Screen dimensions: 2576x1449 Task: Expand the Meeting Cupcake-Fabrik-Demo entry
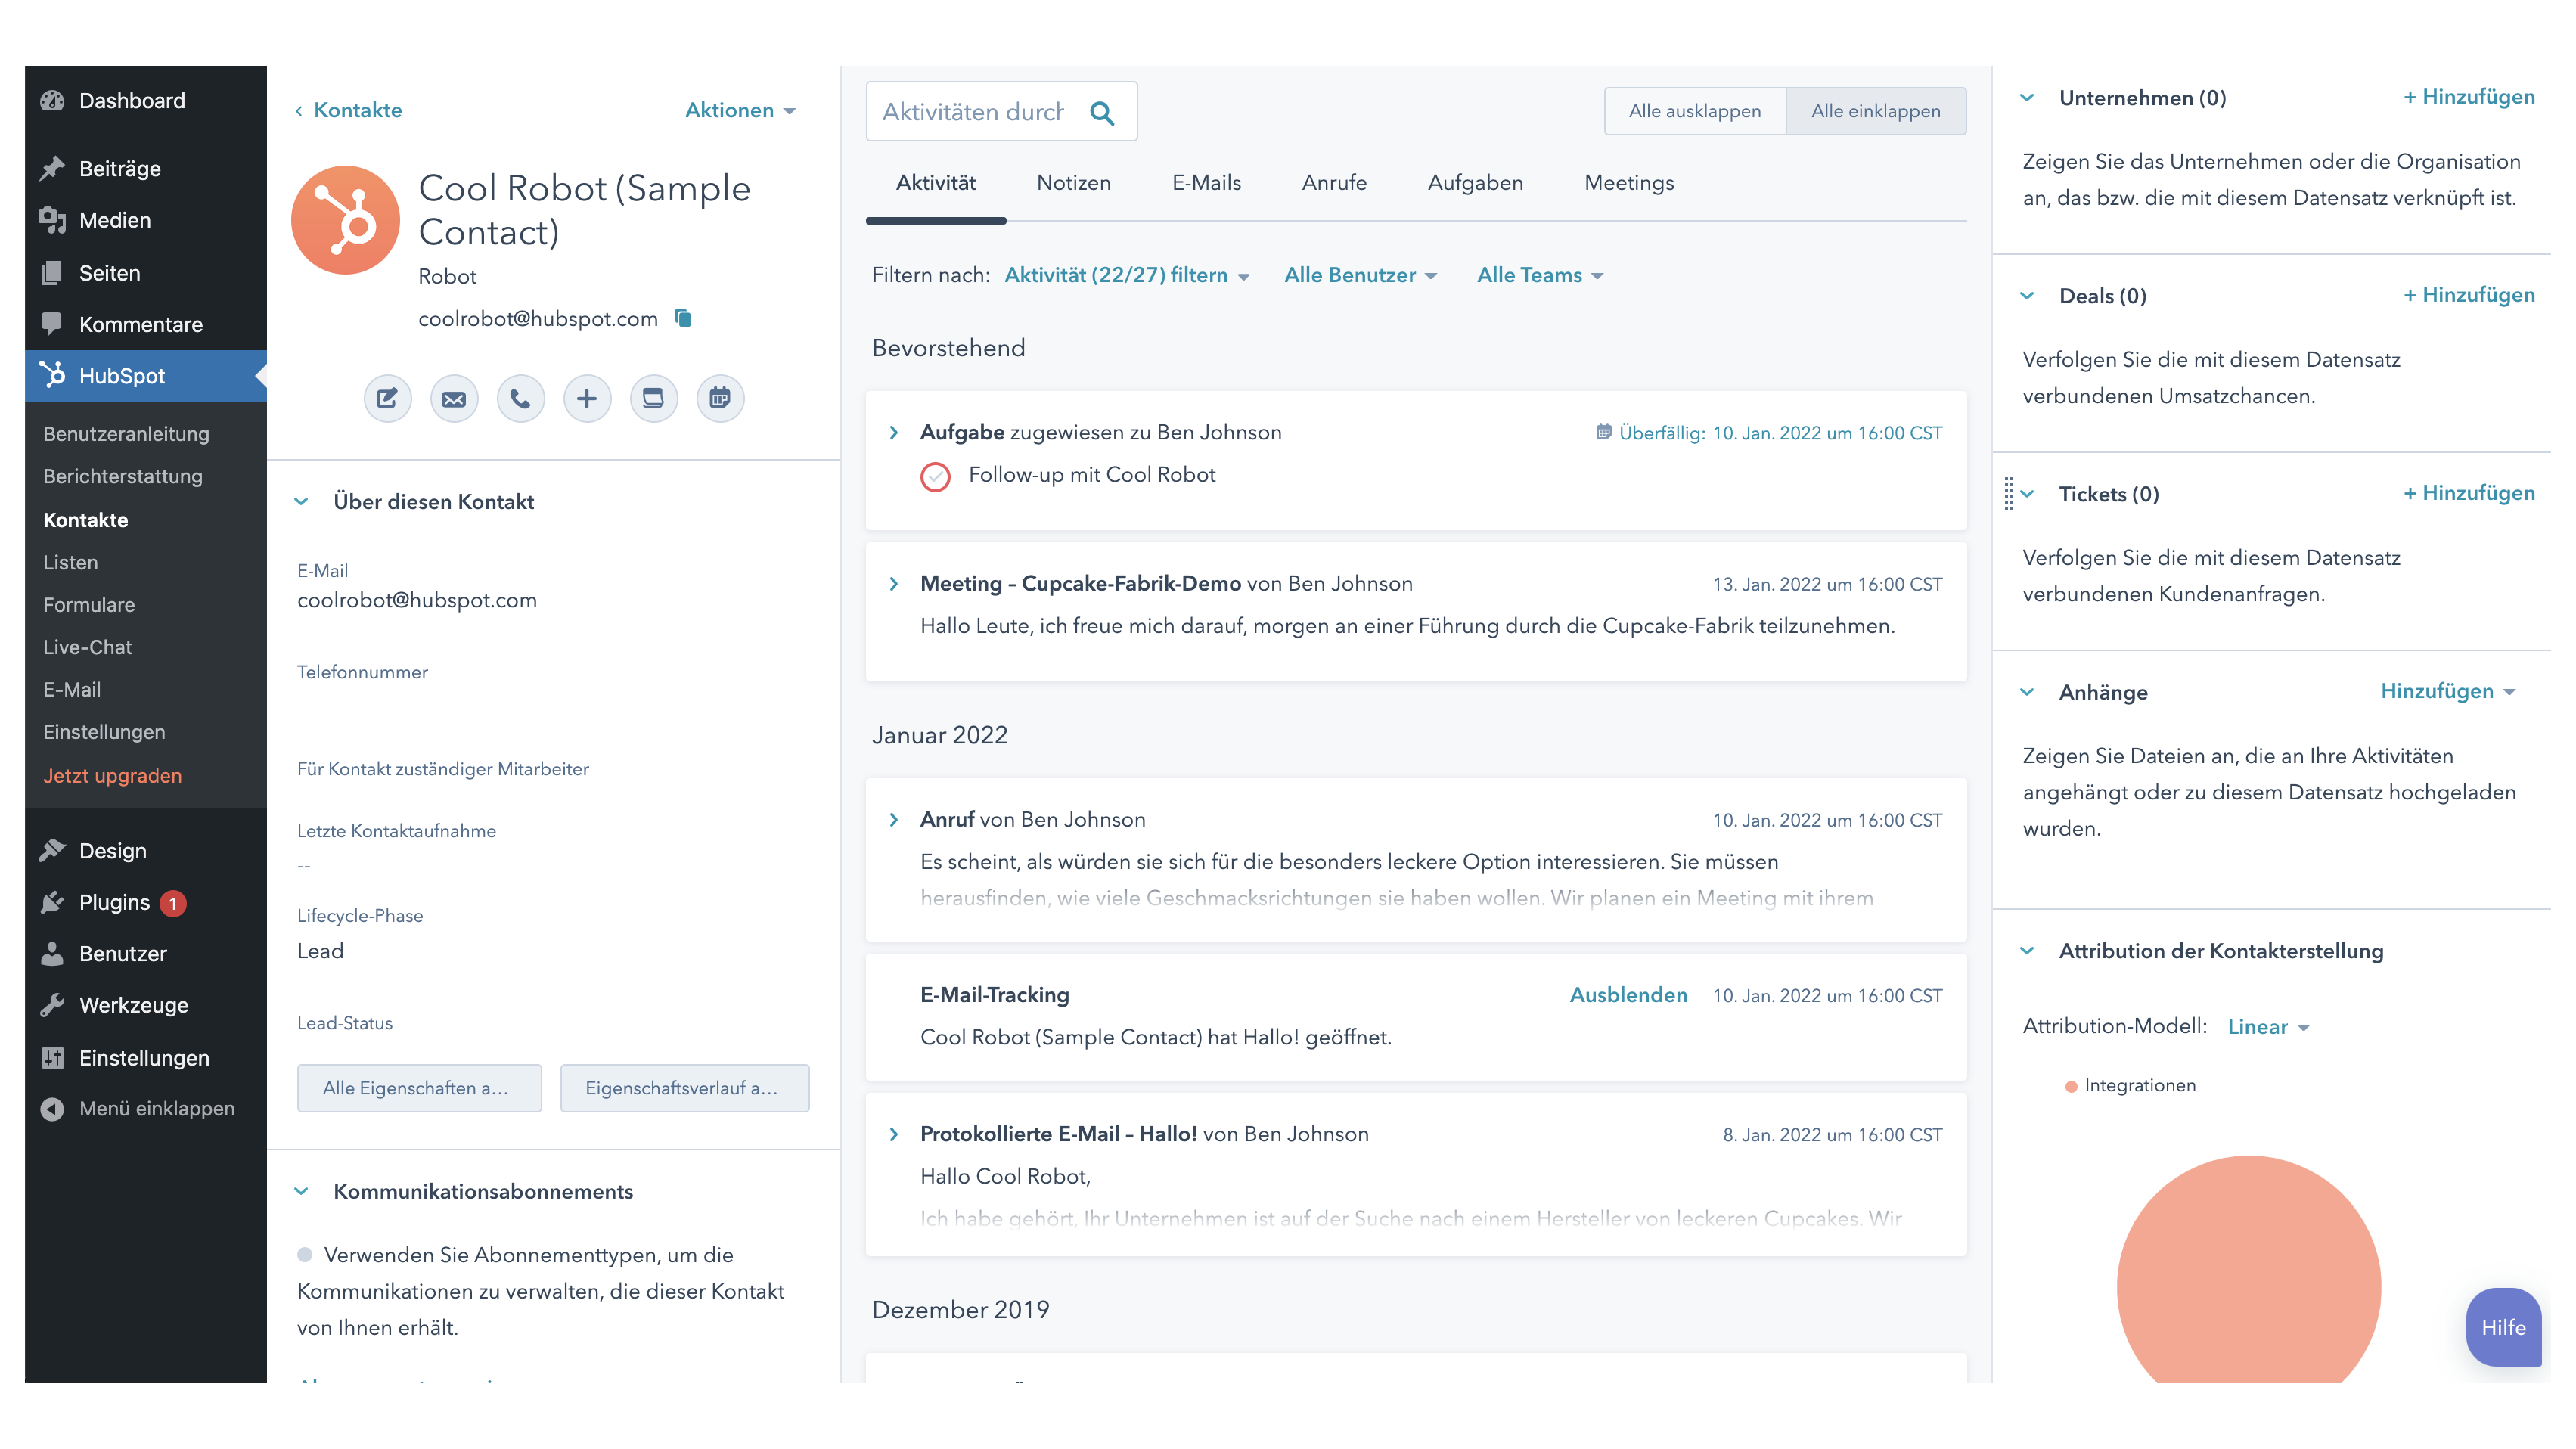pyautogui.click(x=894, y=584)
